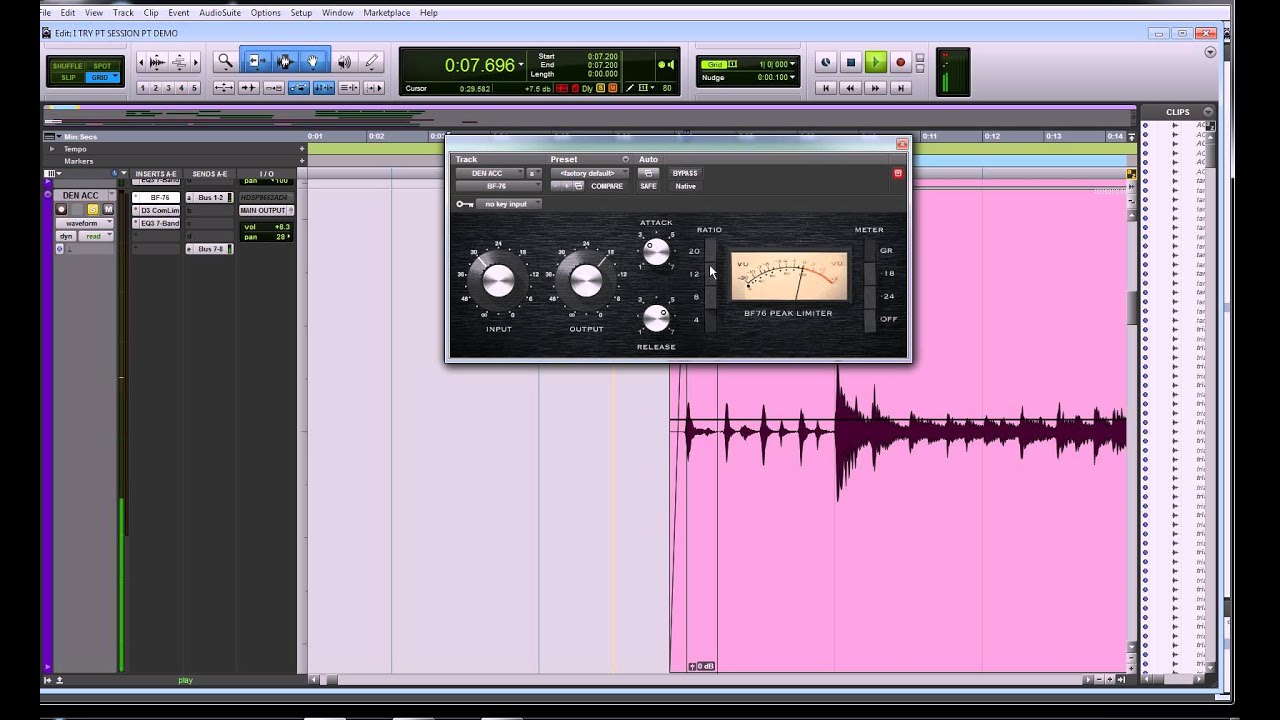
Task: Toggle Link Timeline and Edit Selection
Action: 324,88
